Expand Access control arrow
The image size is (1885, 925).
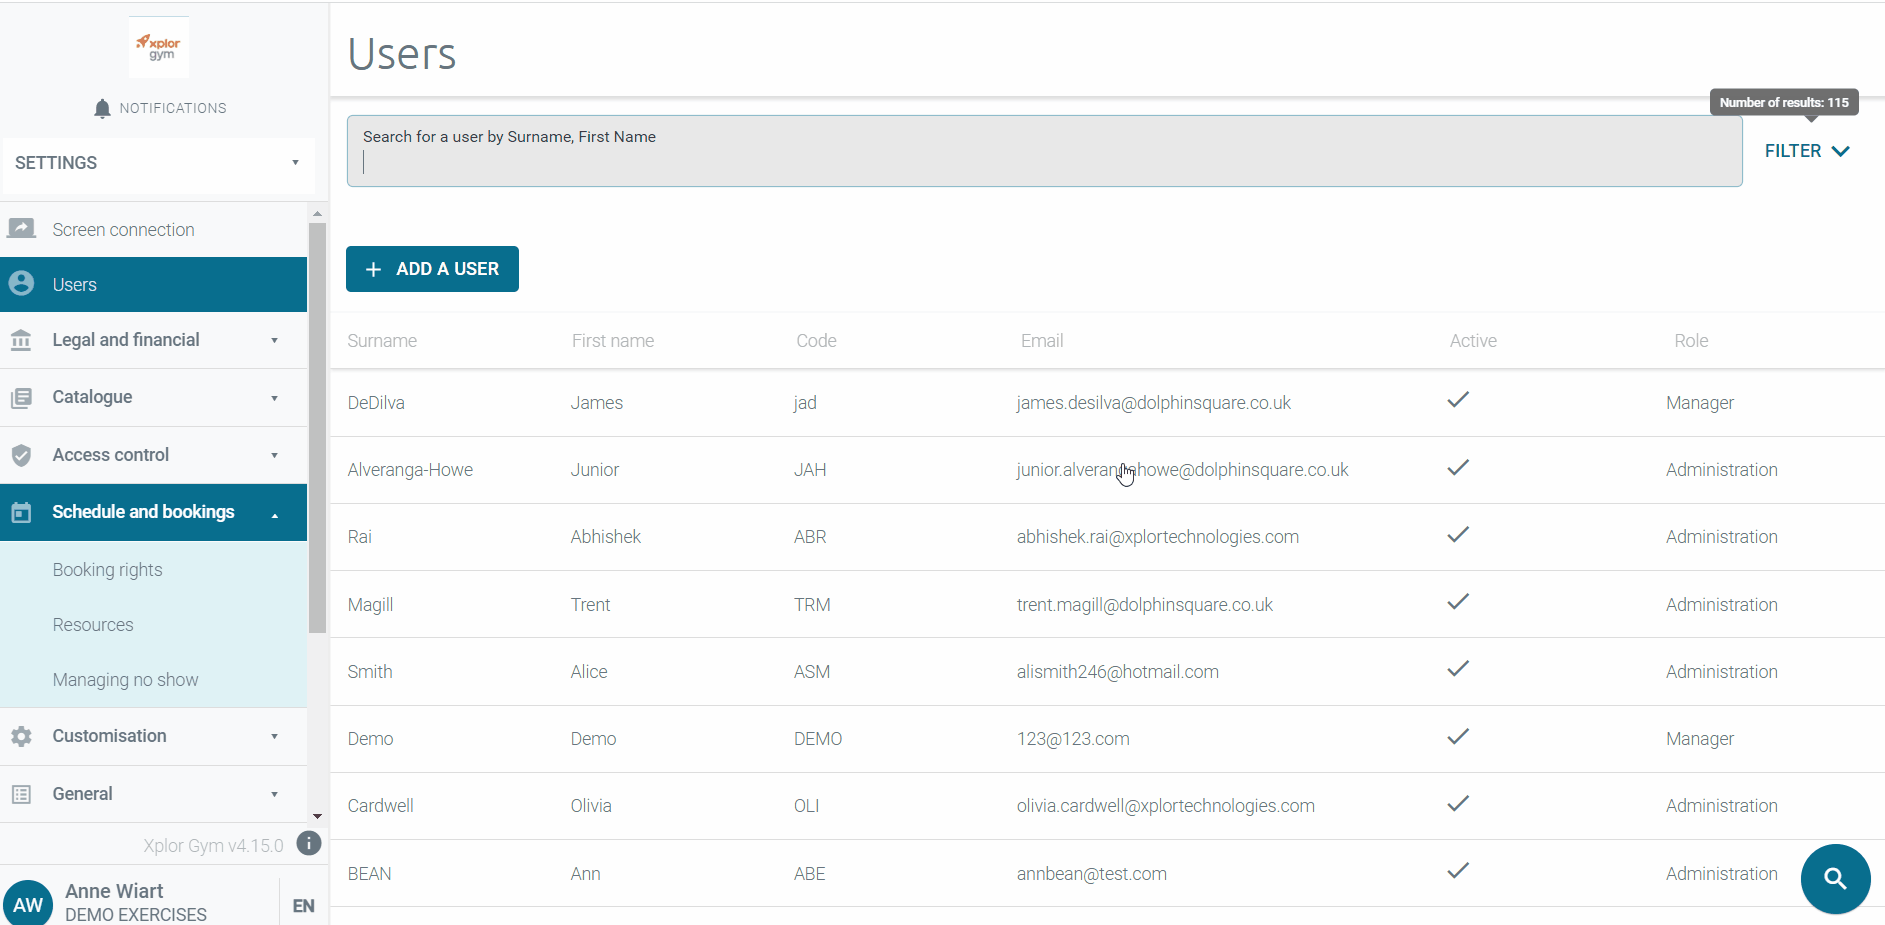274,455
